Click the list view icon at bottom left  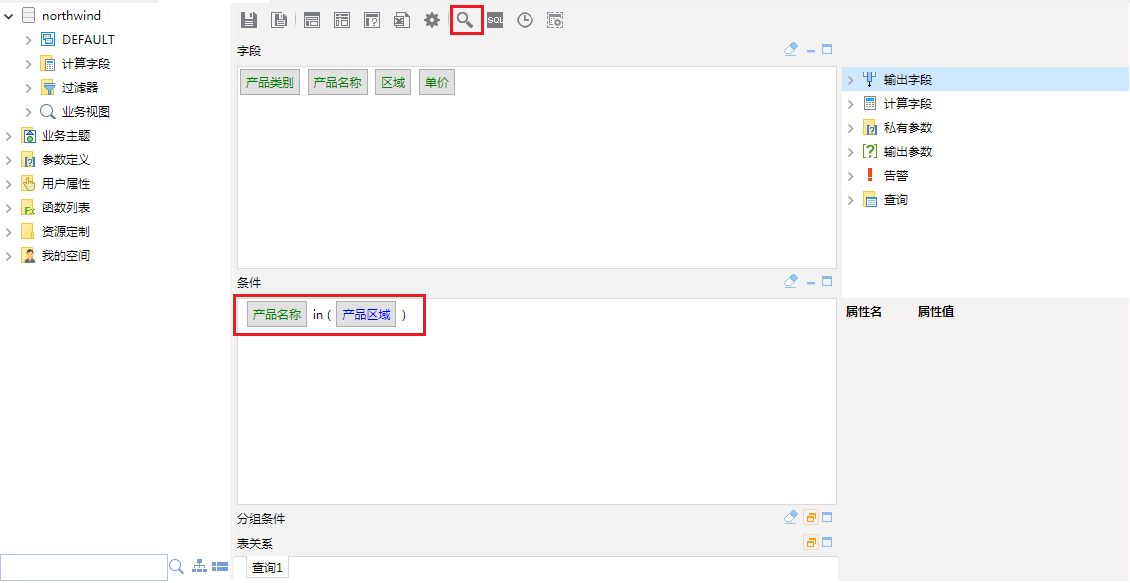(220, 566)
